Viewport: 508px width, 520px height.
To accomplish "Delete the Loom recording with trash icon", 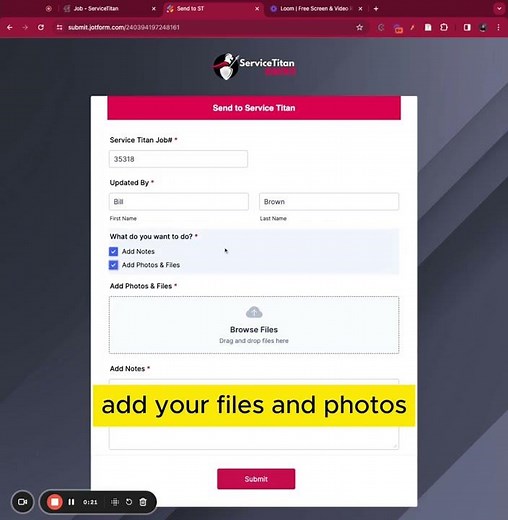I will coord(143,502).
